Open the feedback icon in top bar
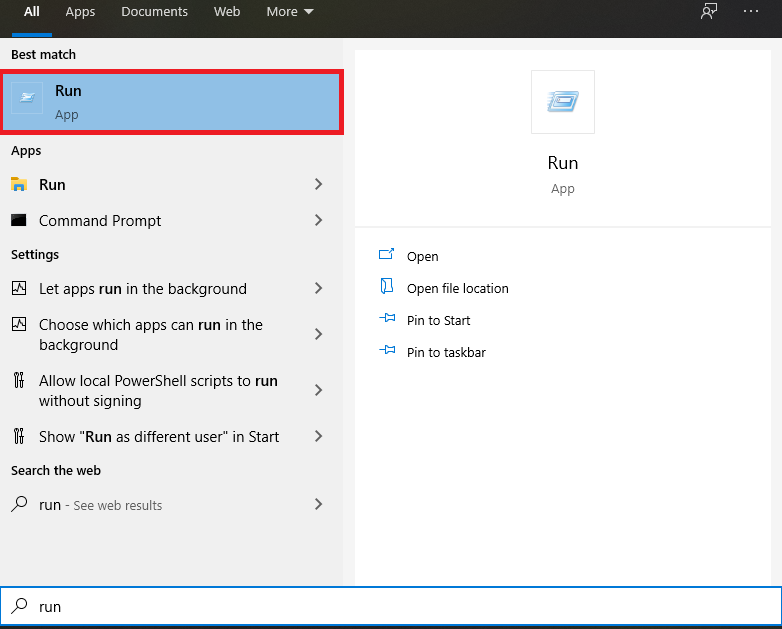The height and width of the screenshot is (629, 782). coord(709,12)
